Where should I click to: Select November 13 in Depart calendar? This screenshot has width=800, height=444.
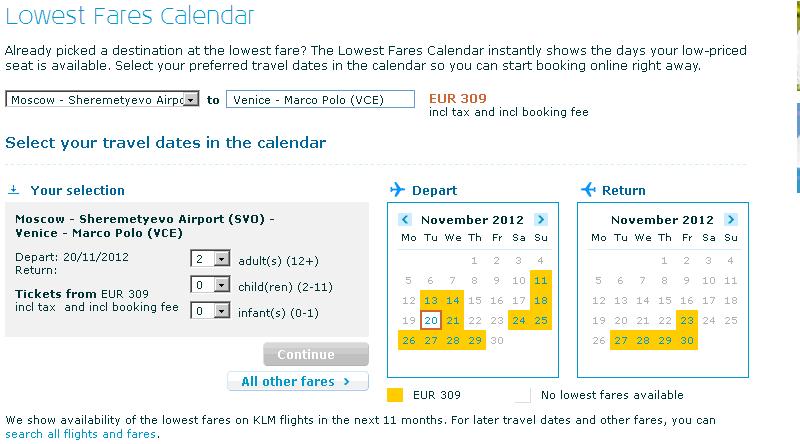(x=431, y=301)
